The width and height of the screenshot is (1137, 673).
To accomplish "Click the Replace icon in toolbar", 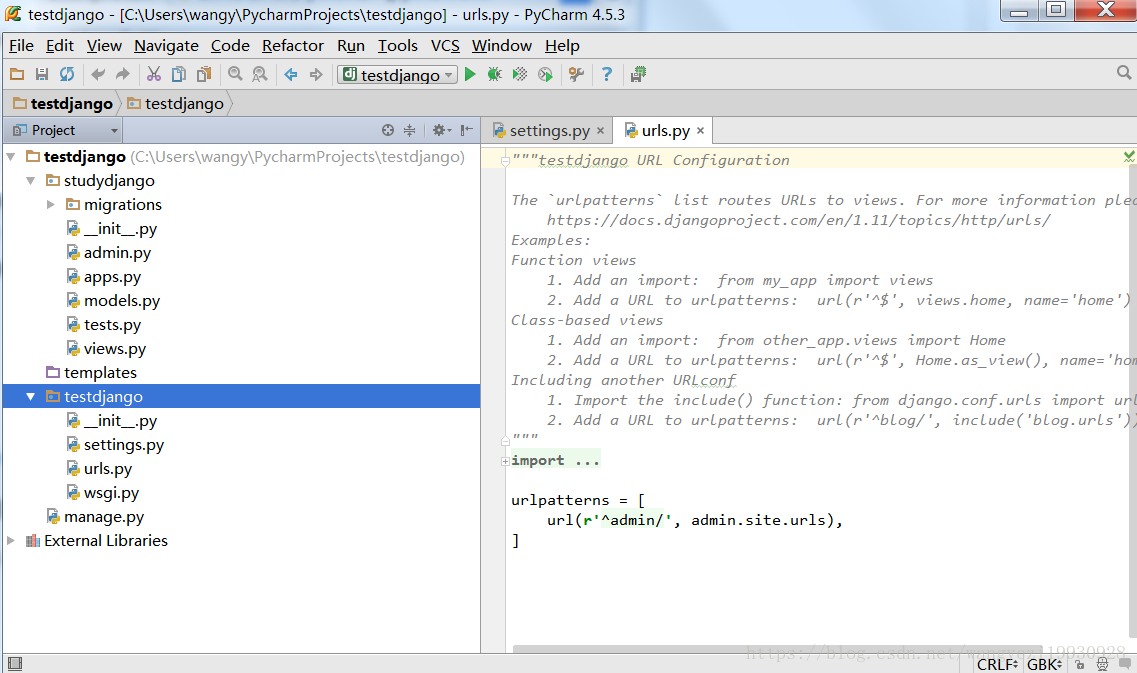I will (260, 74).
